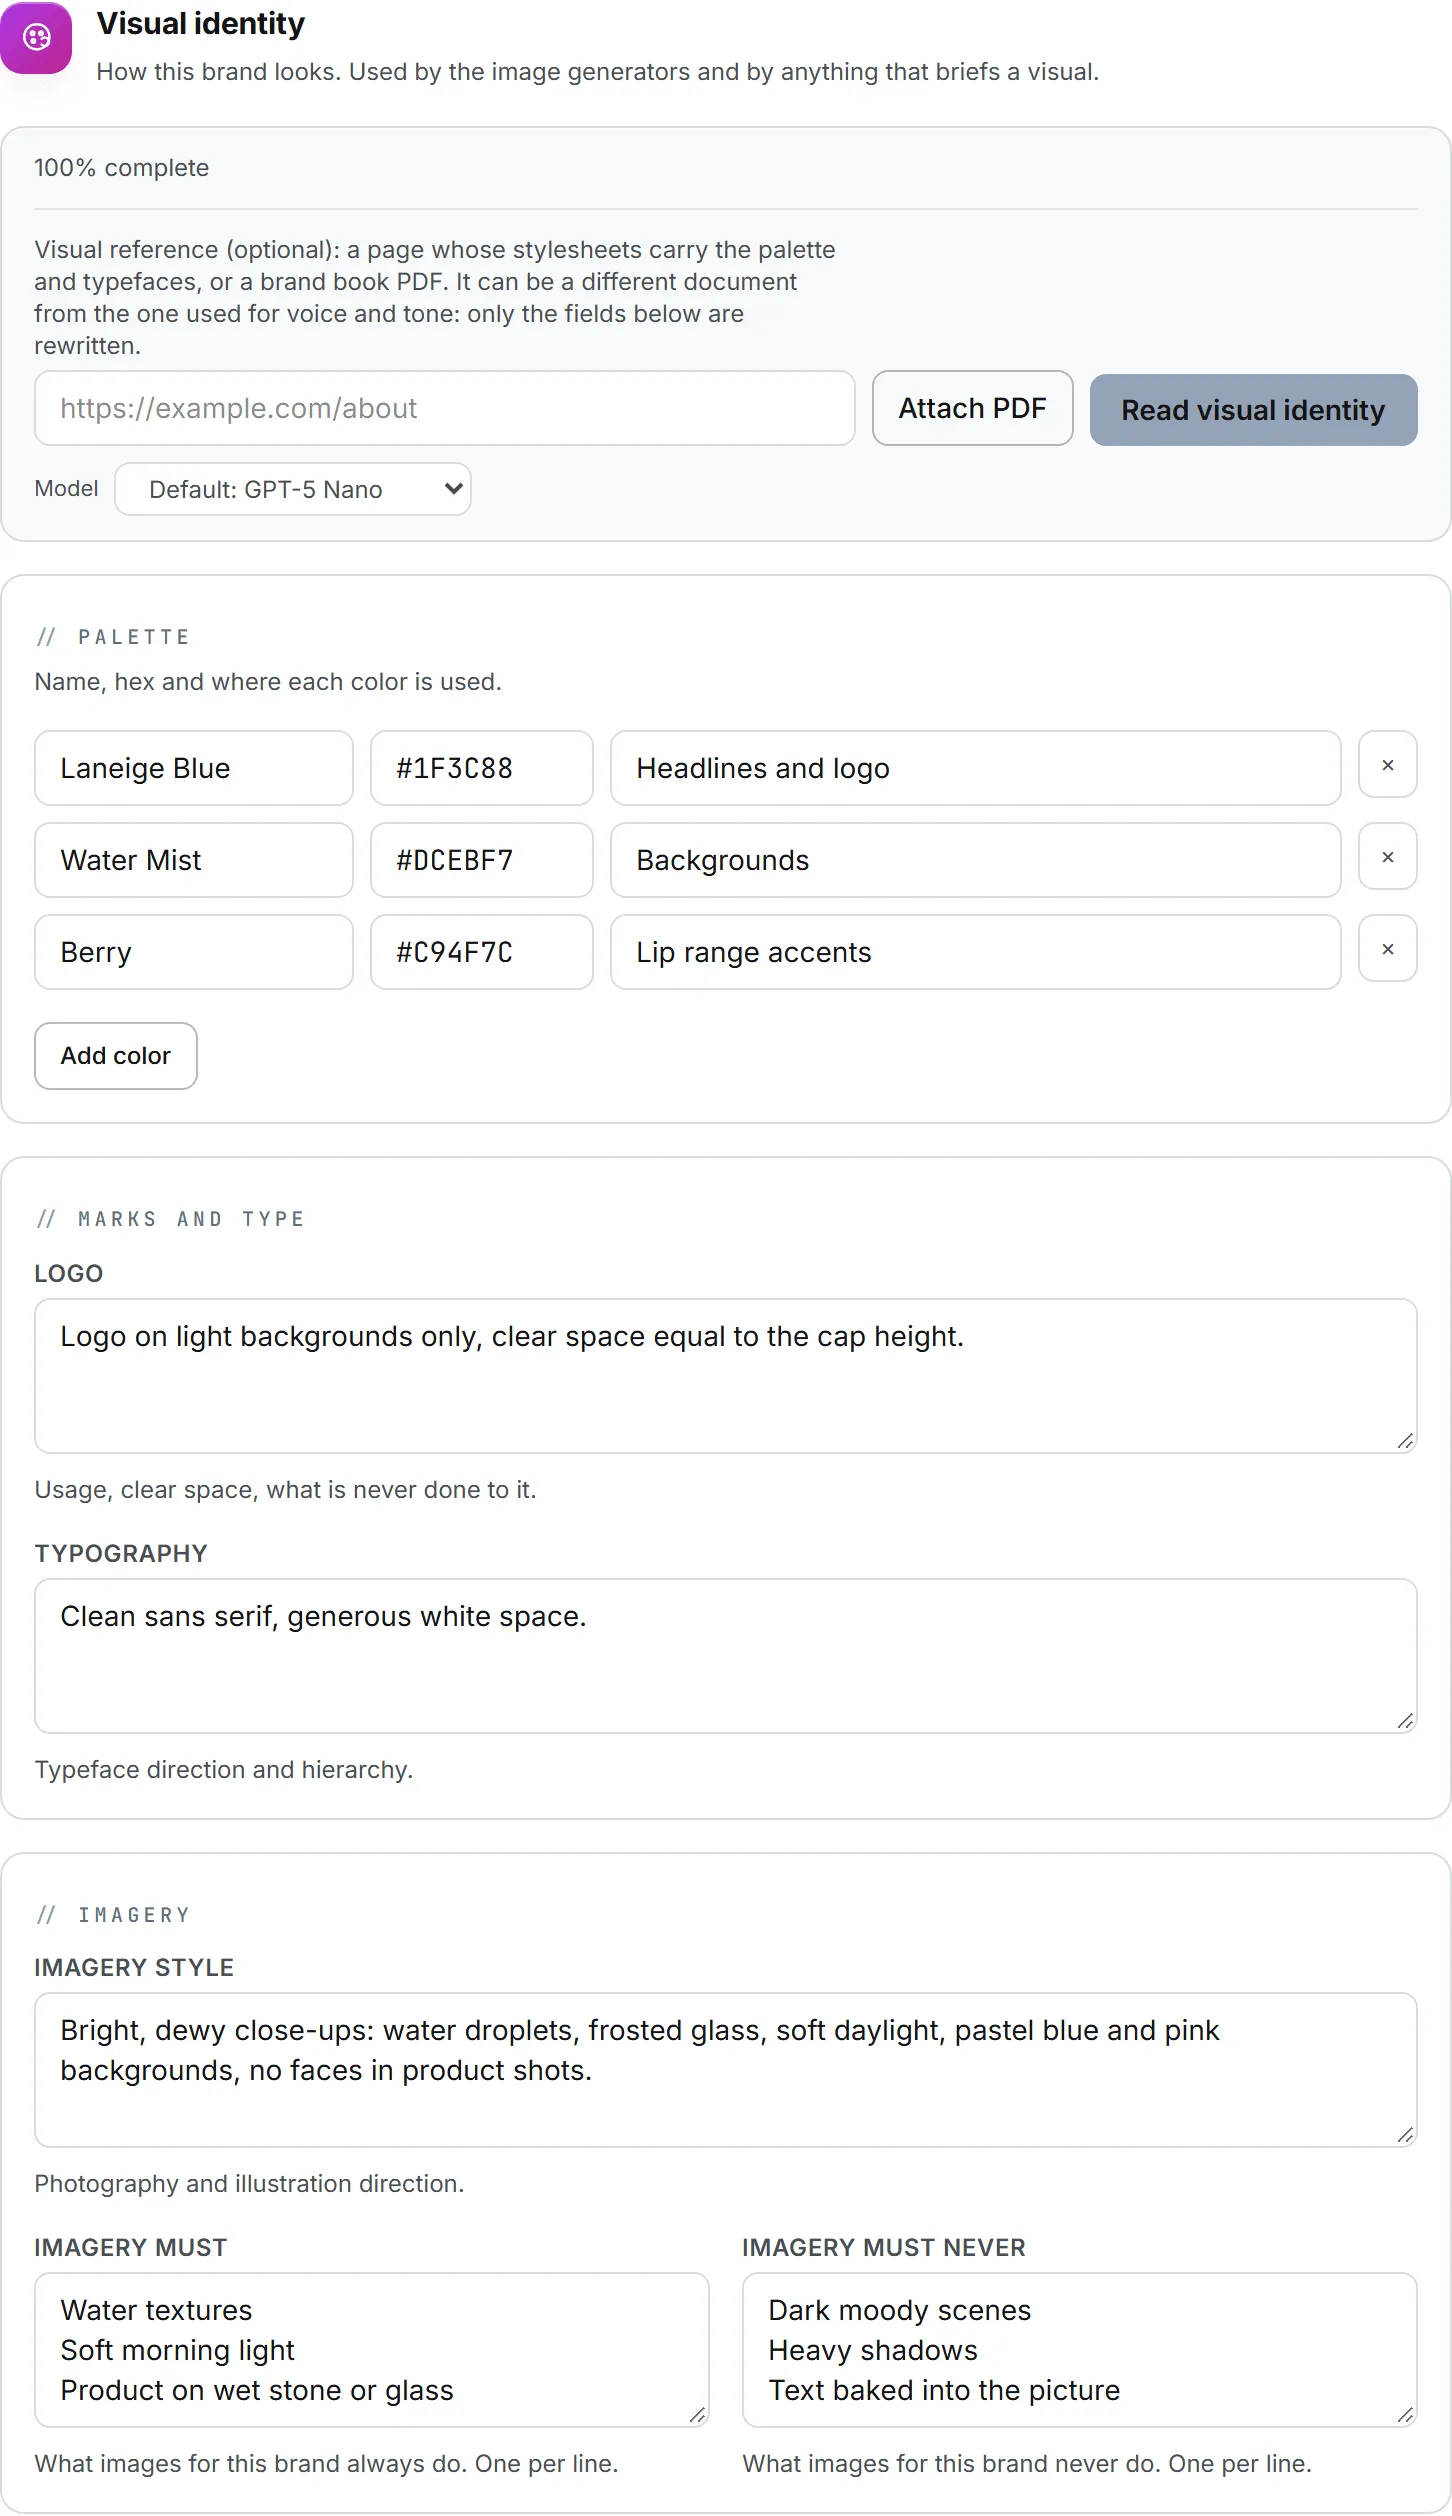Click into the Logo guidelines textarea
The image size is (1452, 2516).
[x=726, y=1376]
